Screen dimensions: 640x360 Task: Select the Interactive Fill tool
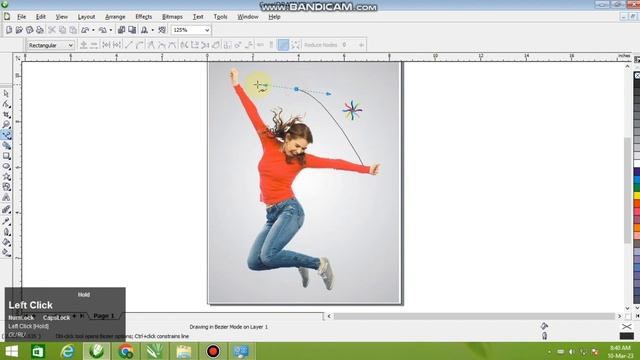(x=6, y=253)
